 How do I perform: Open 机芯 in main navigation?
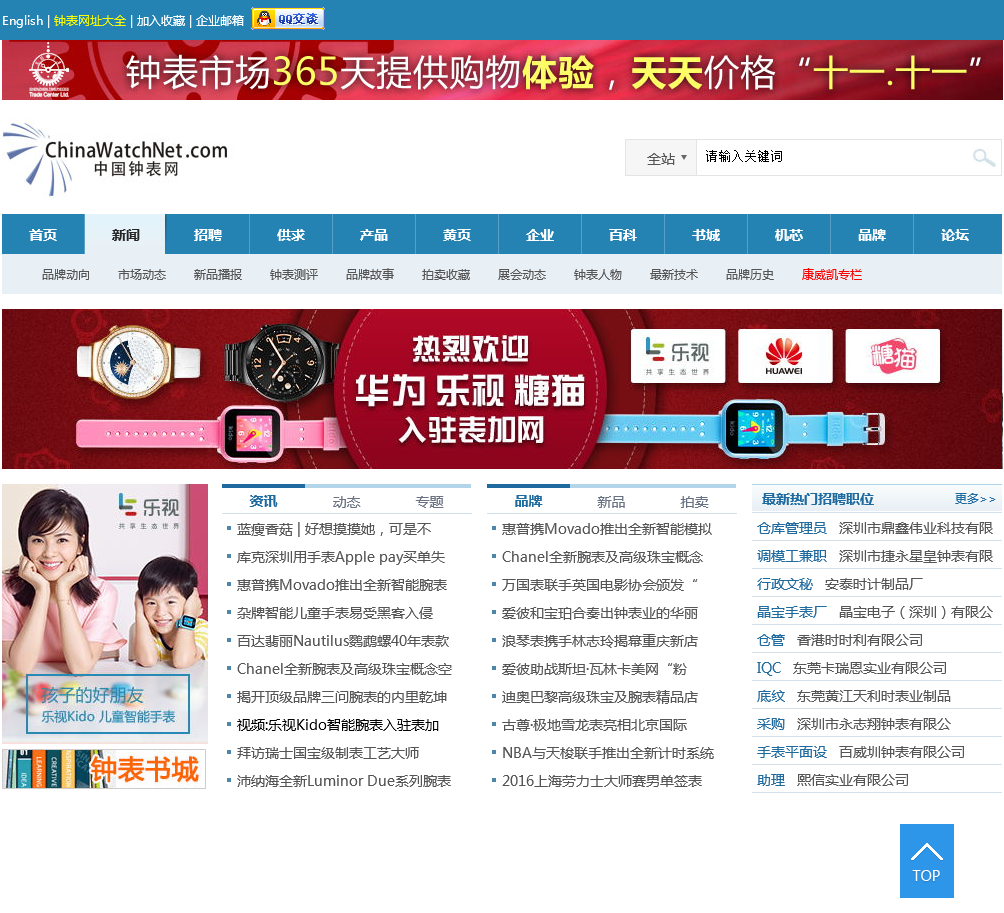(789, 234)
